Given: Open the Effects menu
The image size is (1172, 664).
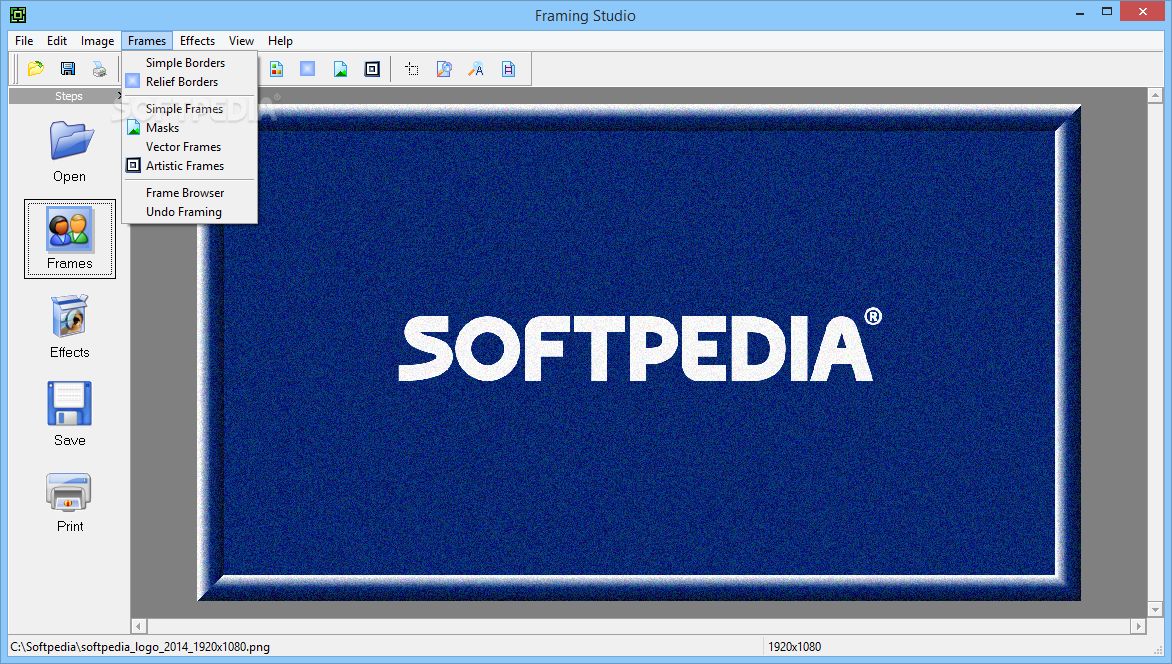Looking at the screenshot, I should (x=197, y=40).
